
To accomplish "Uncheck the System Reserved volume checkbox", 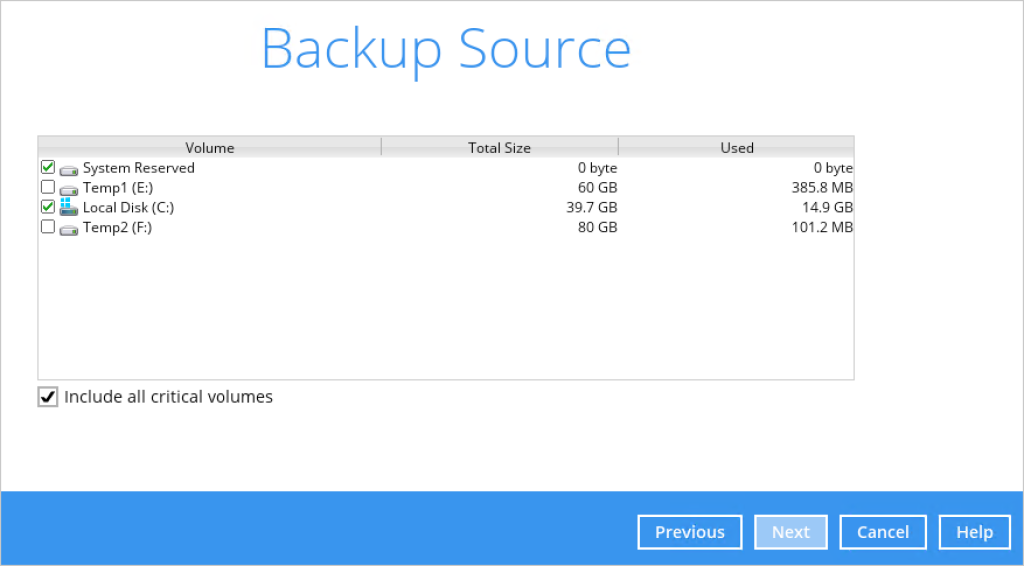I will (48, 167).
